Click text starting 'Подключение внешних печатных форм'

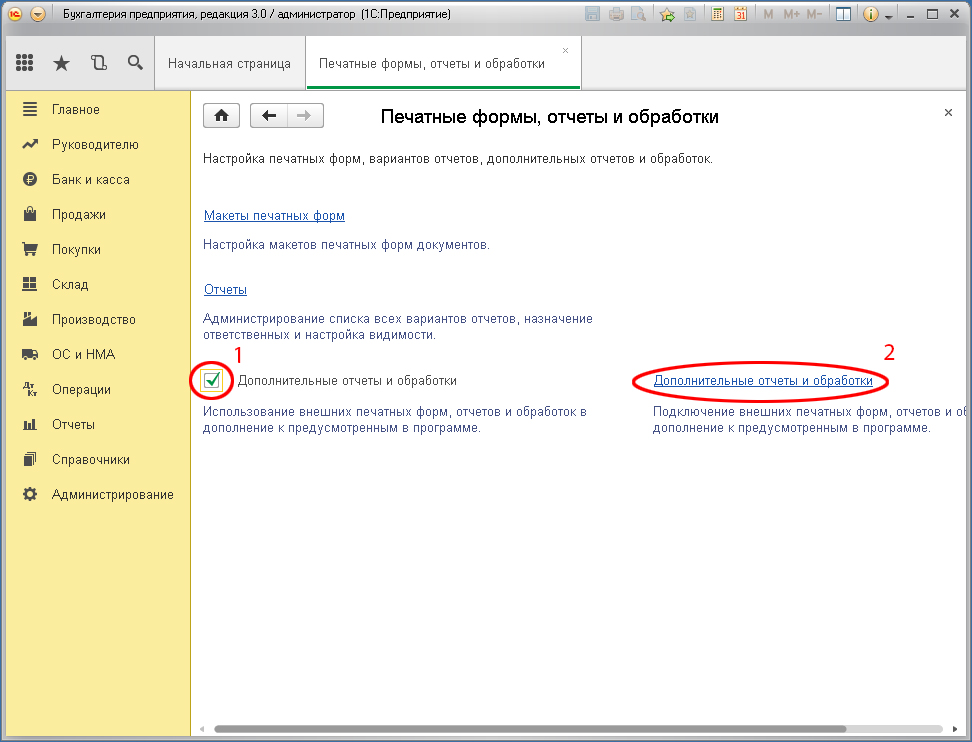809,420
